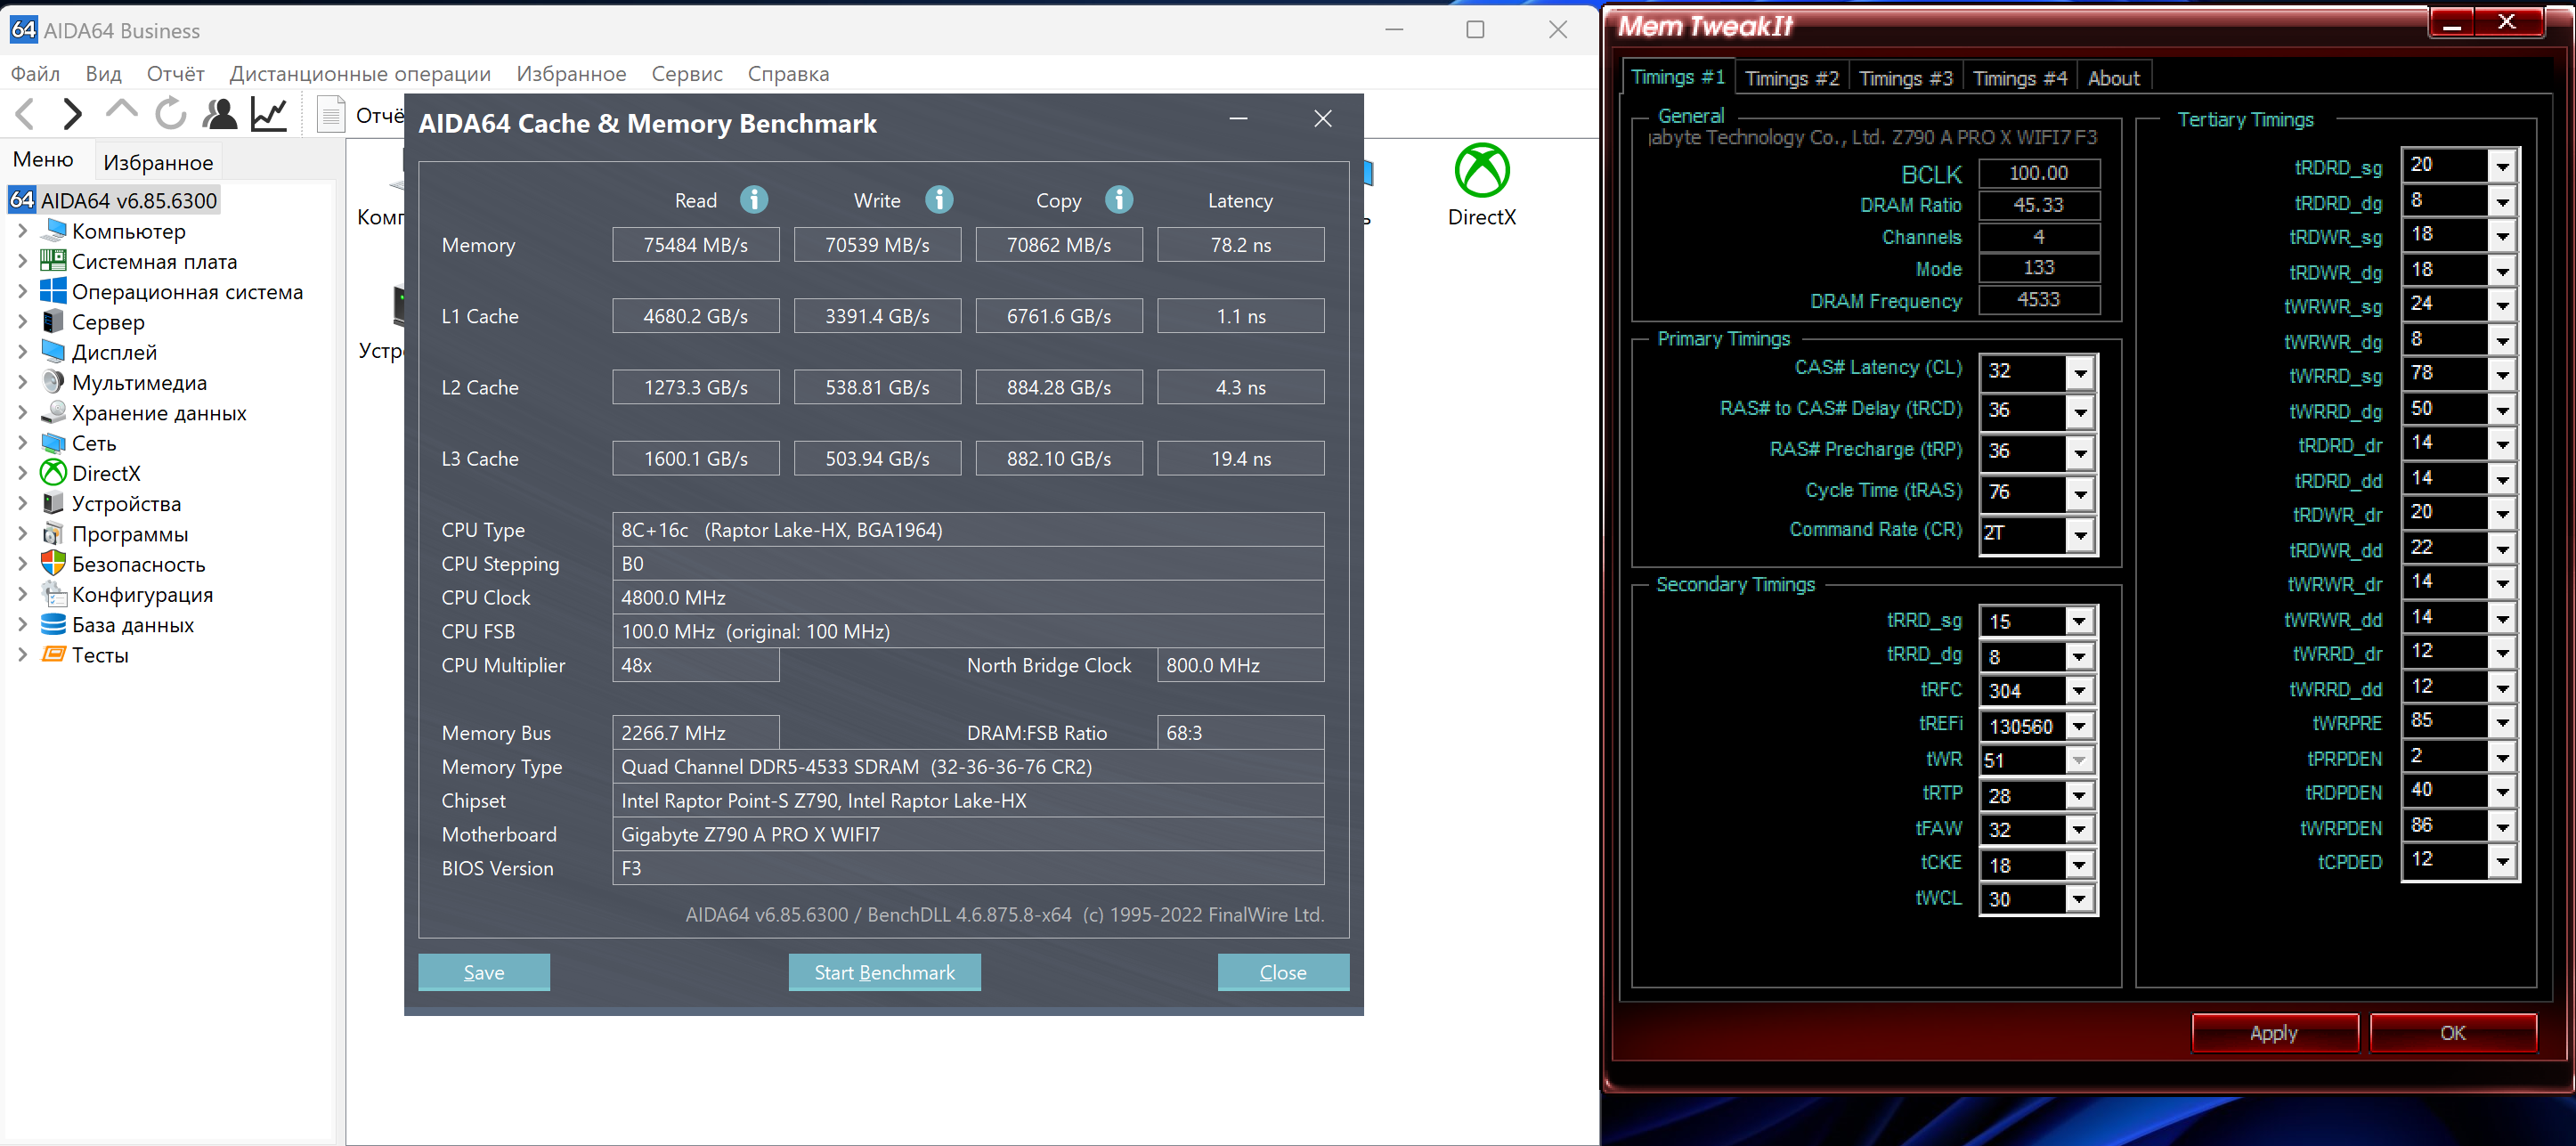This screenshot has width=2576, height=1146.
Task: Click the Read info icon
Action: (x=754, y=200)
